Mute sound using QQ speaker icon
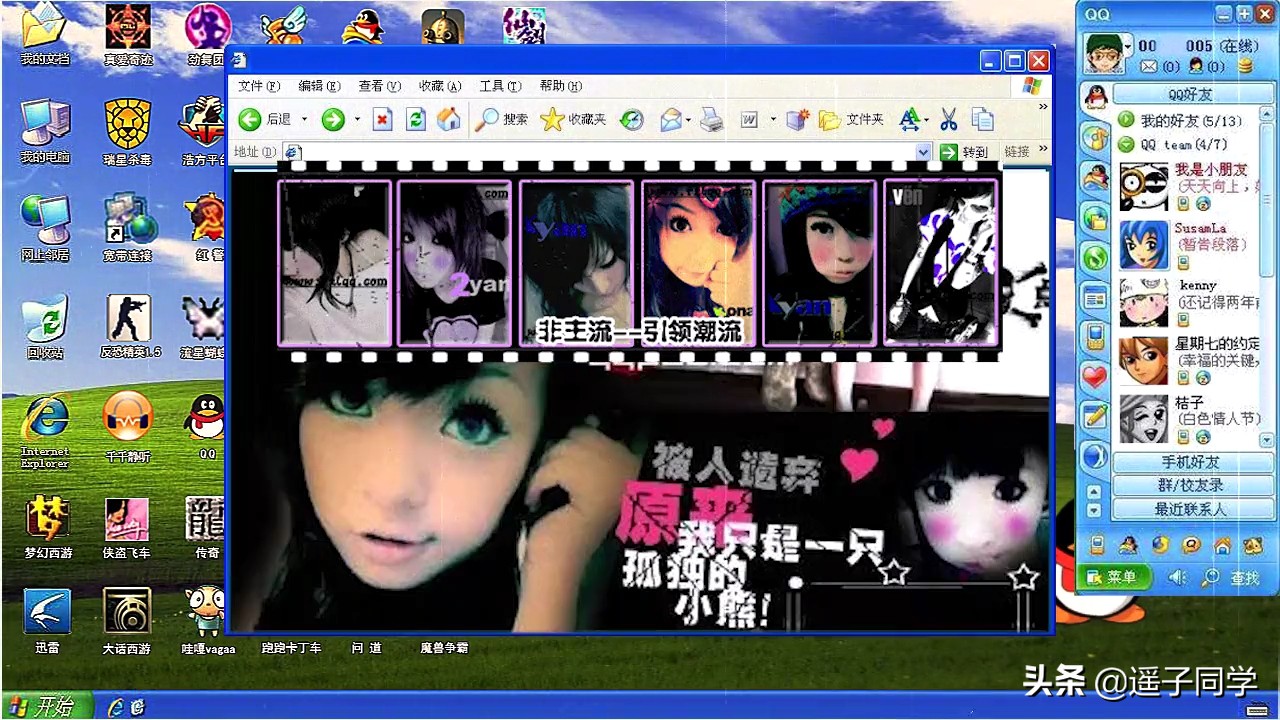Image resolution: width=1280 pixels, height=720 pixels. pos(1177,577)
